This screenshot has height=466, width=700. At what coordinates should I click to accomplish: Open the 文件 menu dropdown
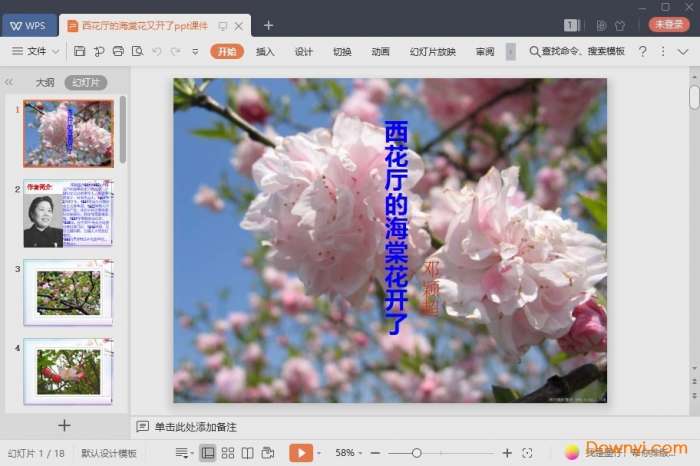(36, 51)
